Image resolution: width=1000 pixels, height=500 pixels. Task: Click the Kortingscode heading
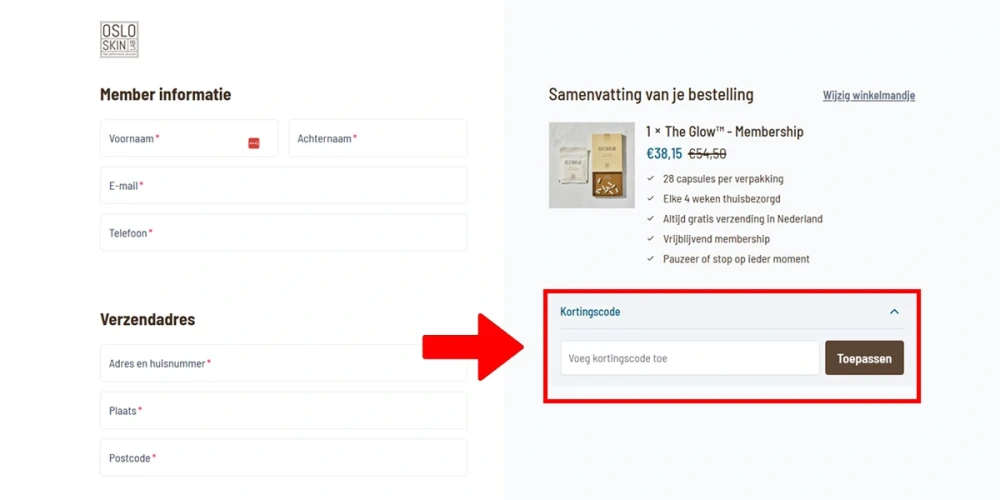coord(590,312)
